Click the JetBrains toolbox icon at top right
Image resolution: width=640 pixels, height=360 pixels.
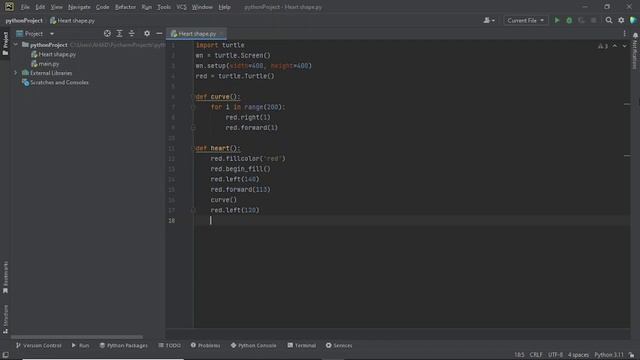(633, 20)
